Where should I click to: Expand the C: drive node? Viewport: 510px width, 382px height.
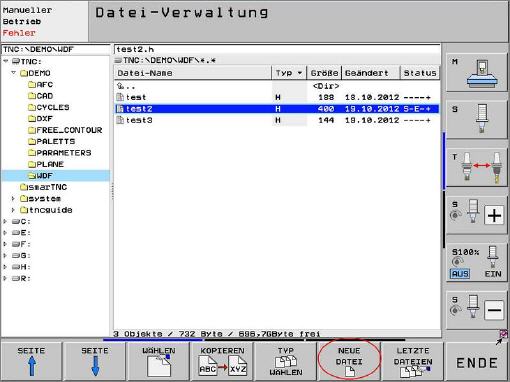5,221
